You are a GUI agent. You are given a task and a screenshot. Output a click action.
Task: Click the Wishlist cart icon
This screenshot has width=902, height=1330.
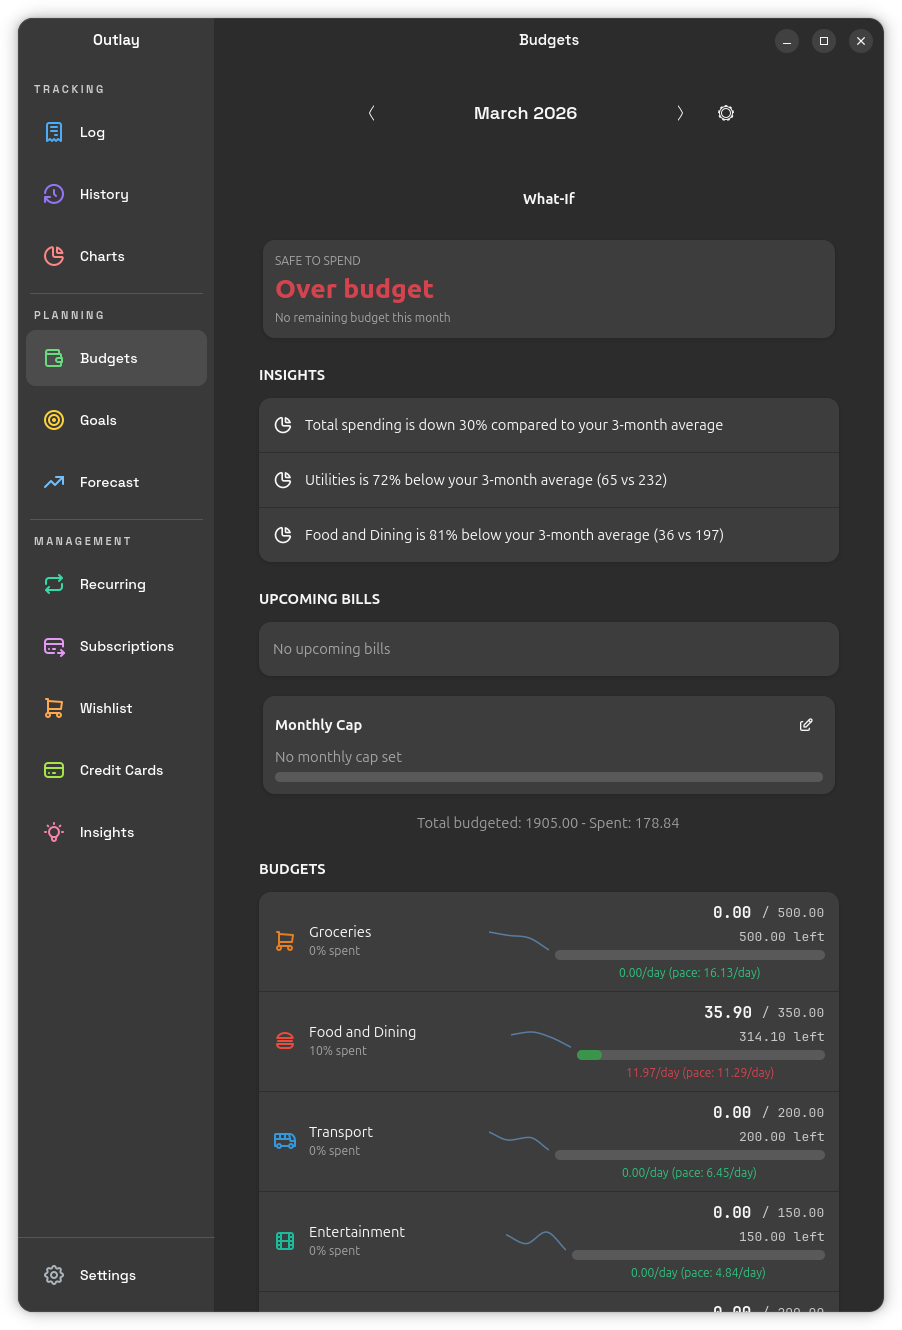(54, 708)
